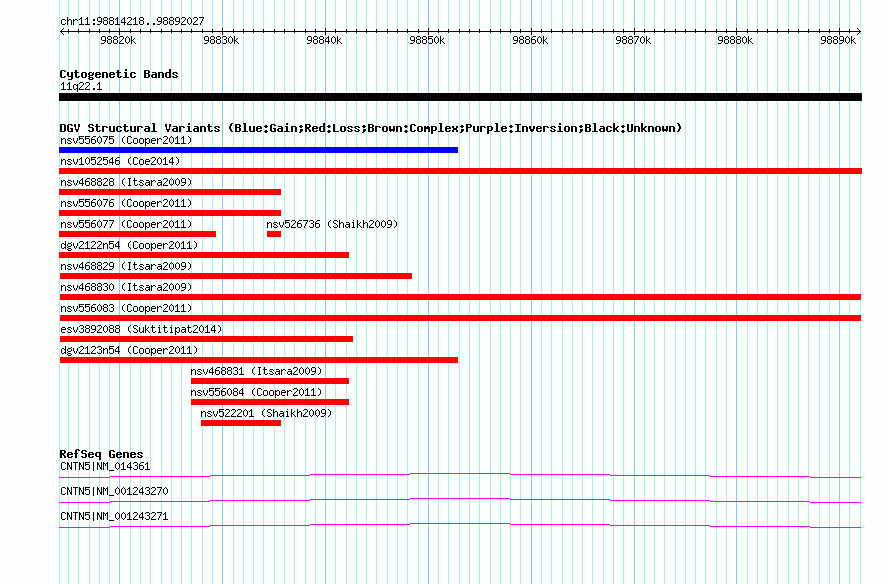Image resolution: width=890 pixels, height=584 pixels.
Task: Click the chr11:98814218..98892027 coordinate label
Action: pos(132,21)
